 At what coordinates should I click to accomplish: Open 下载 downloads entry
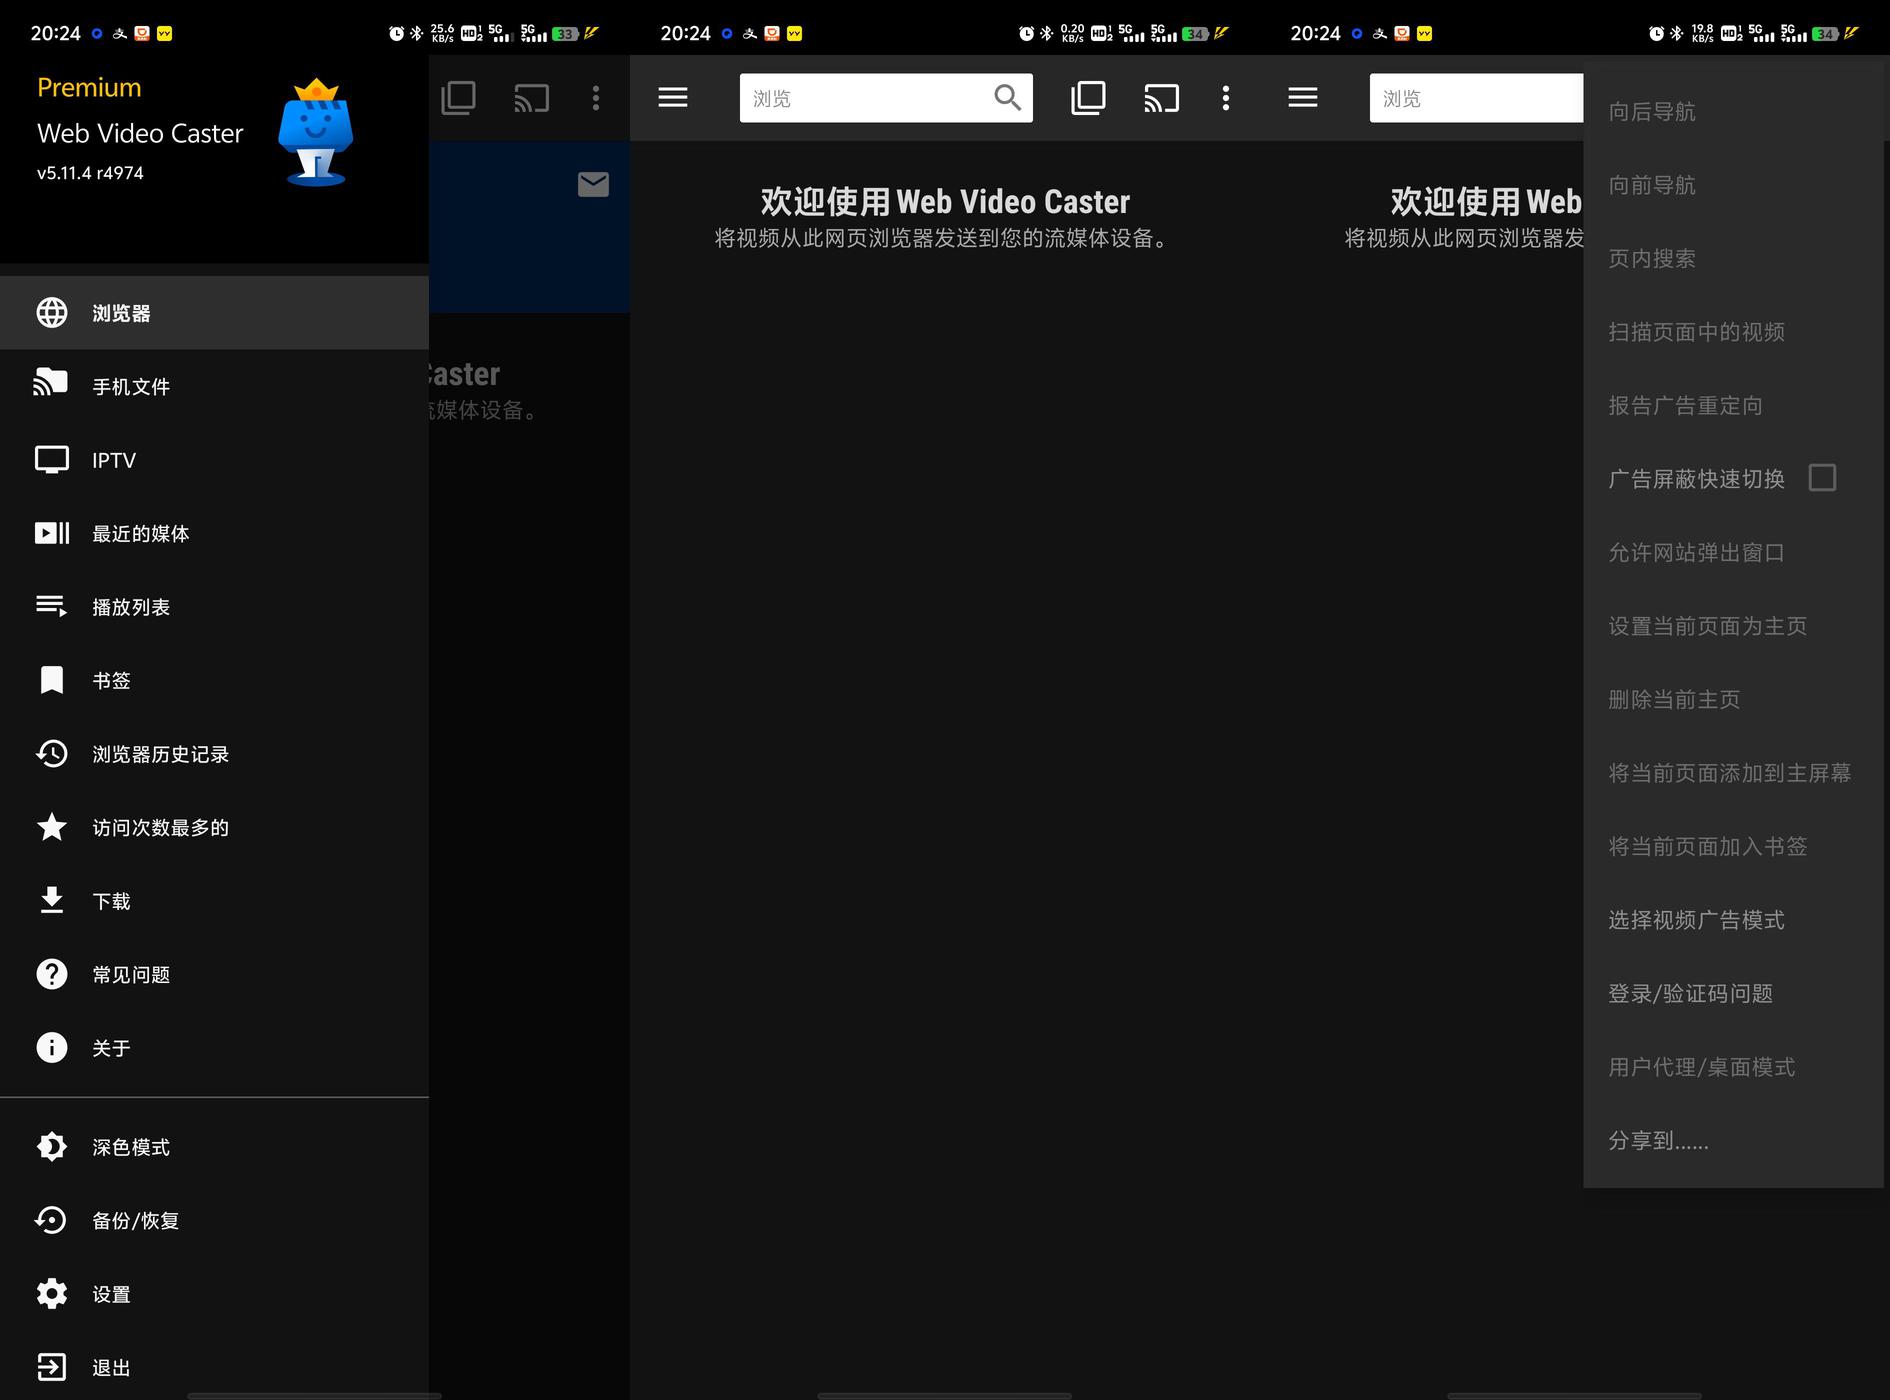tap(214, 901)
